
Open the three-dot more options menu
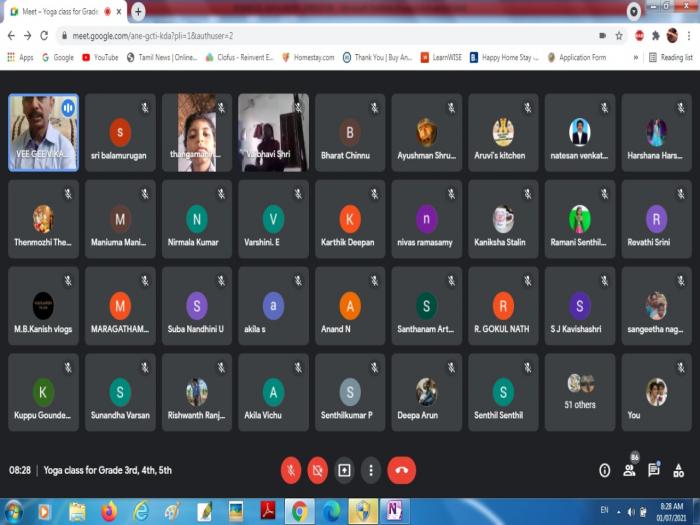pos(371,470)
